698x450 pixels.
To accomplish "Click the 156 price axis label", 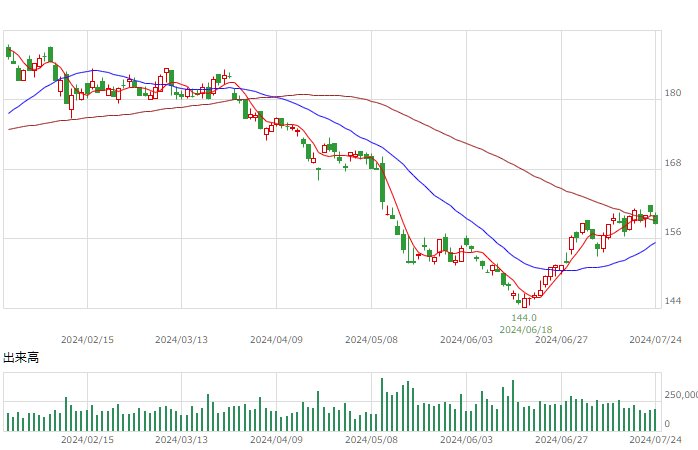I will (673, 232).
